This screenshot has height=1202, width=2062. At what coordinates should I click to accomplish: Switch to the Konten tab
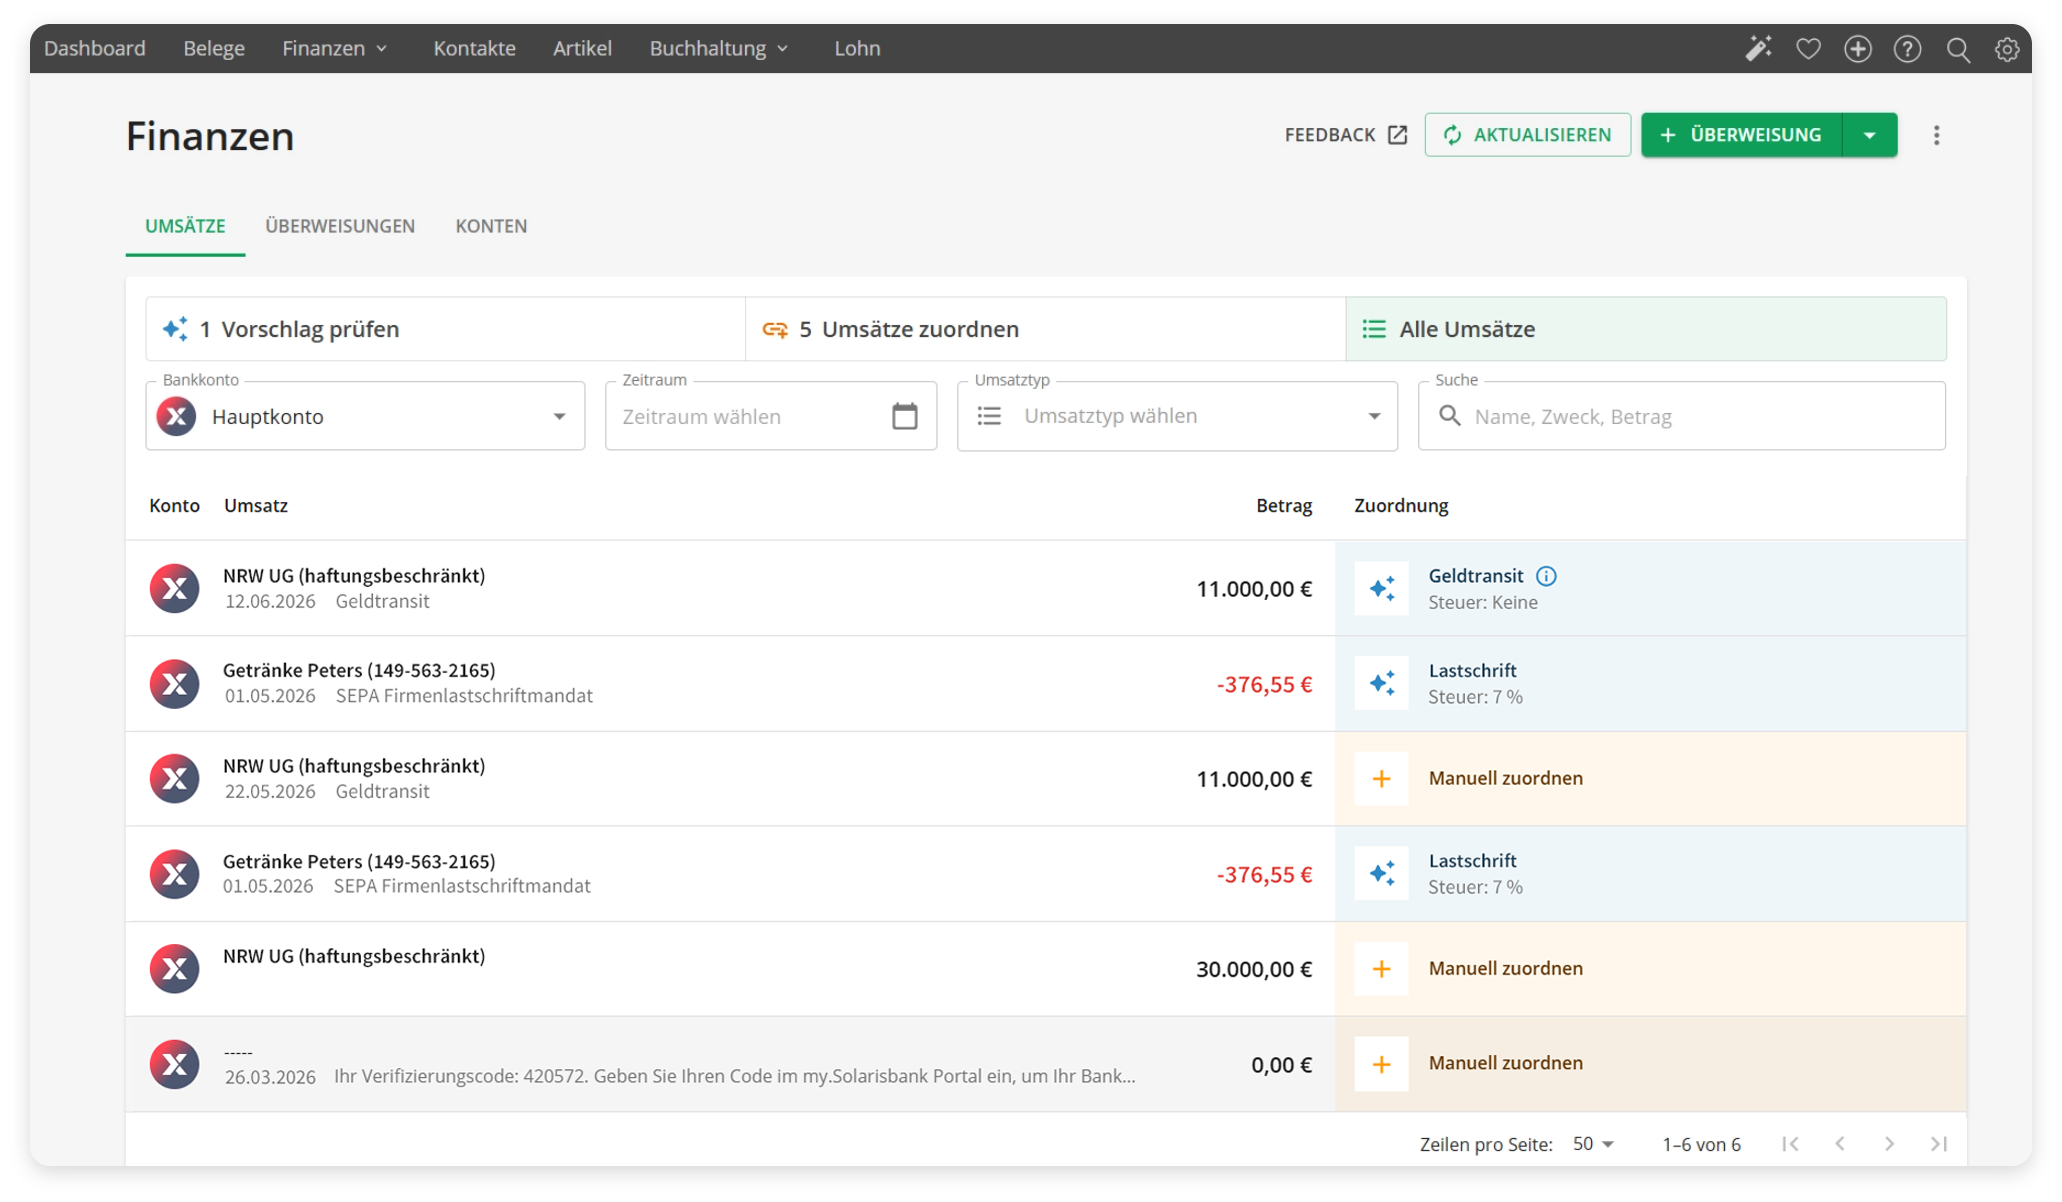(491, 226)
